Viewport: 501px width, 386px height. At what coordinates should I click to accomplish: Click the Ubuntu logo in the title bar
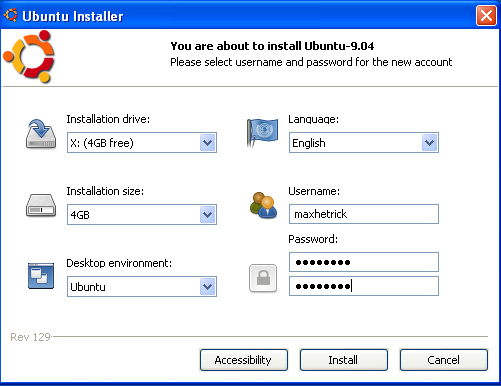[11, 15]
